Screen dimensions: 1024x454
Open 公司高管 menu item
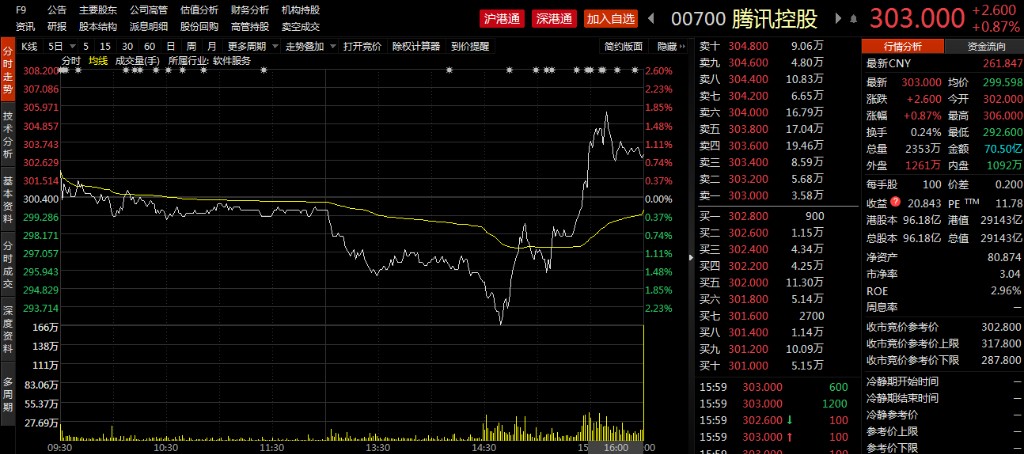pyautogui.click(x=148, y=10)
